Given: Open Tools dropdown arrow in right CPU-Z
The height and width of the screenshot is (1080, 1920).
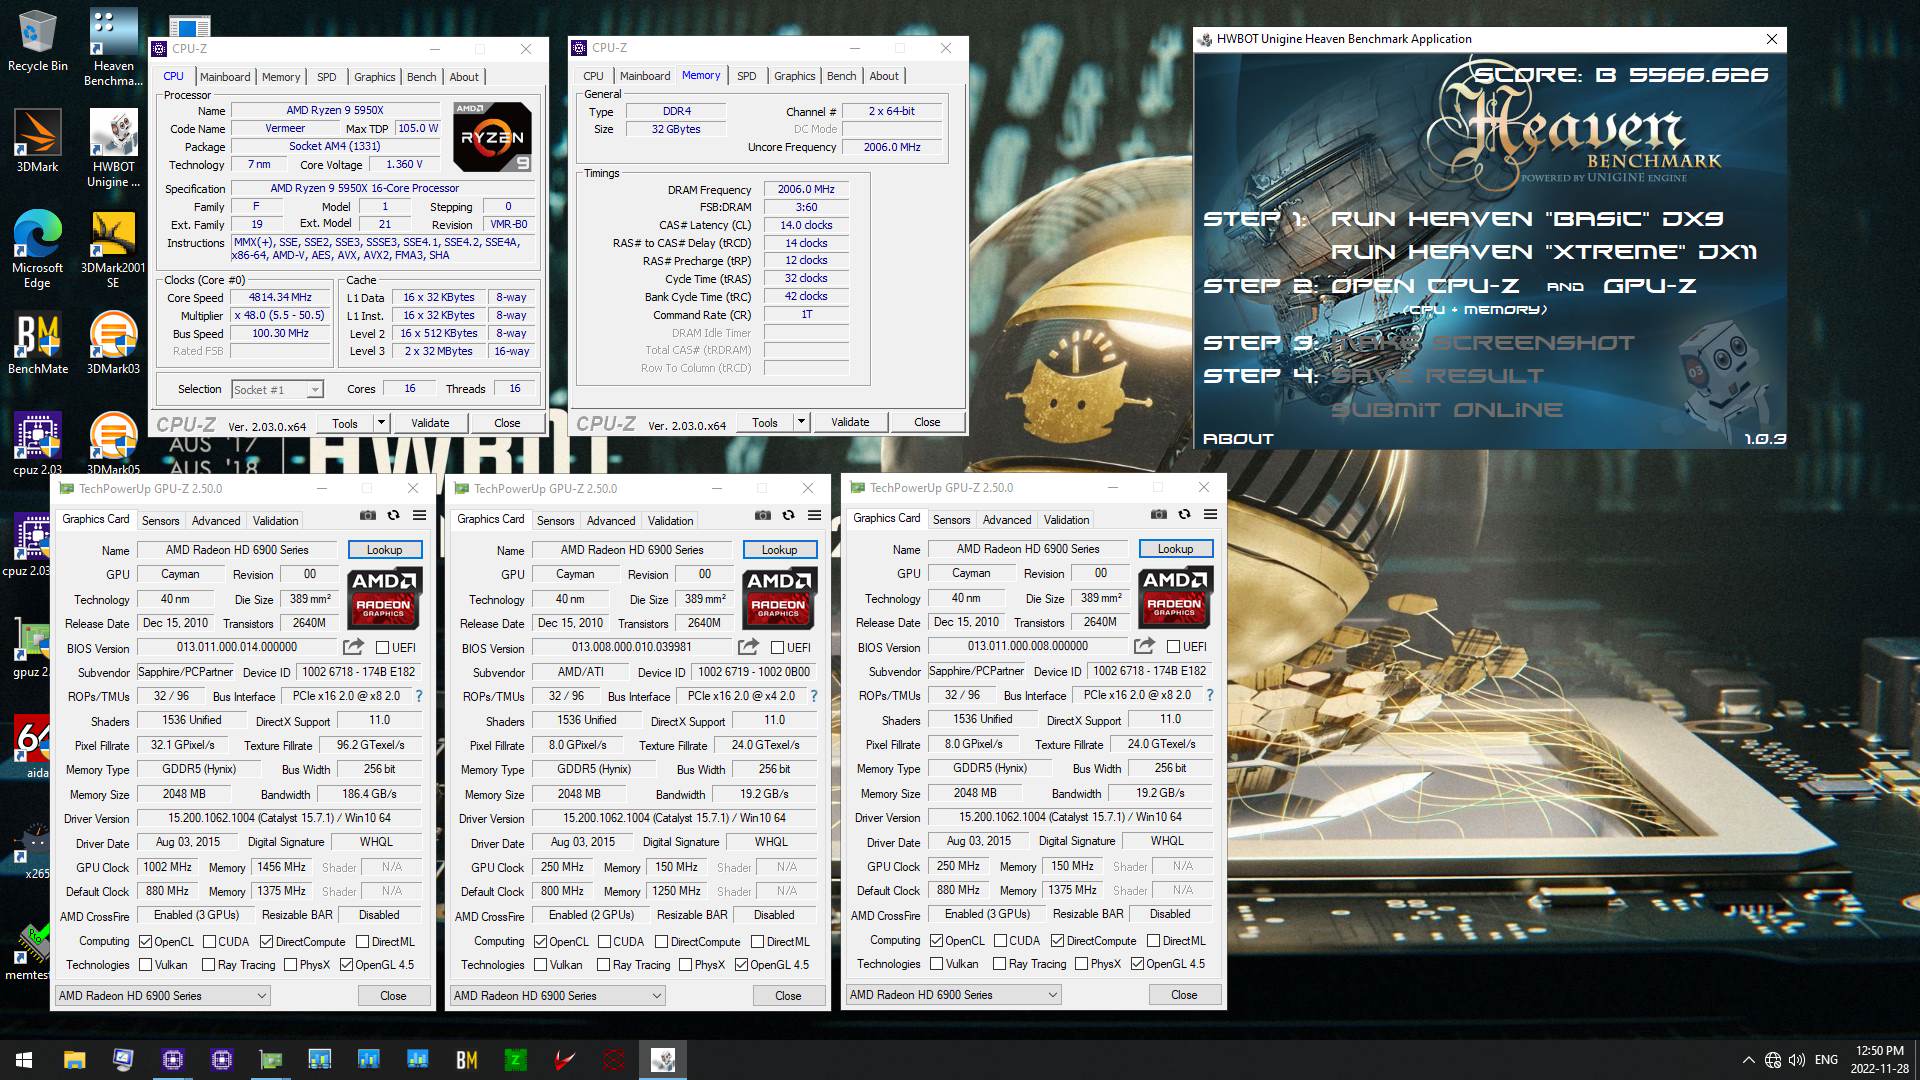Looking at the screenshot, I should [x=801, y=422].
